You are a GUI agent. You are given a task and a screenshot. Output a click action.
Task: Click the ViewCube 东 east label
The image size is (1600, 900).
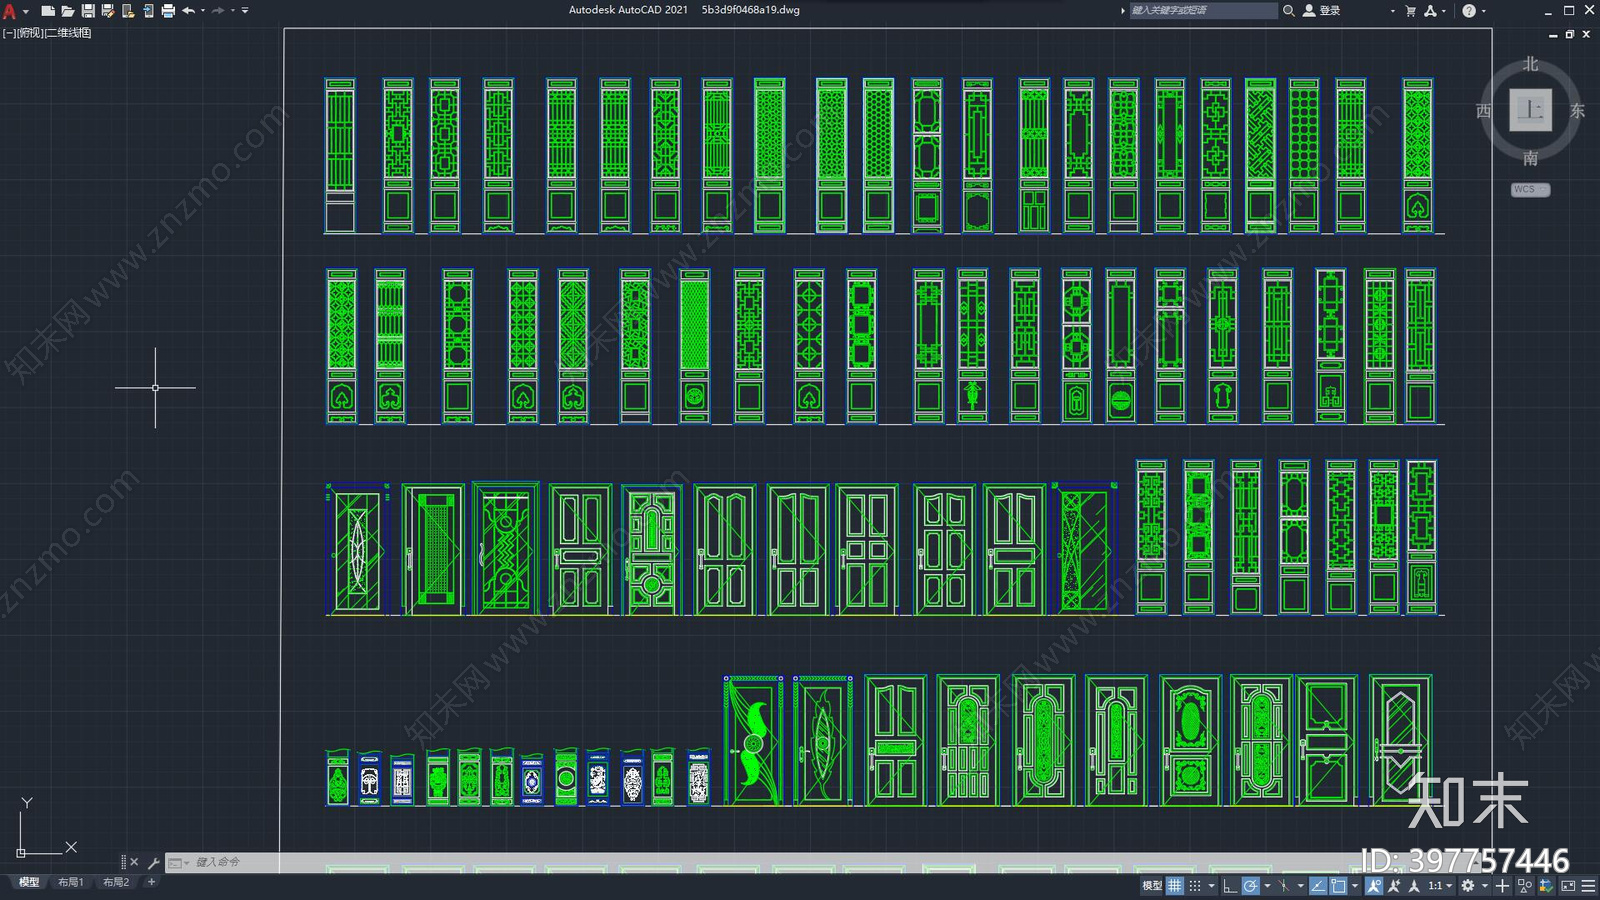click(1577, 111)
